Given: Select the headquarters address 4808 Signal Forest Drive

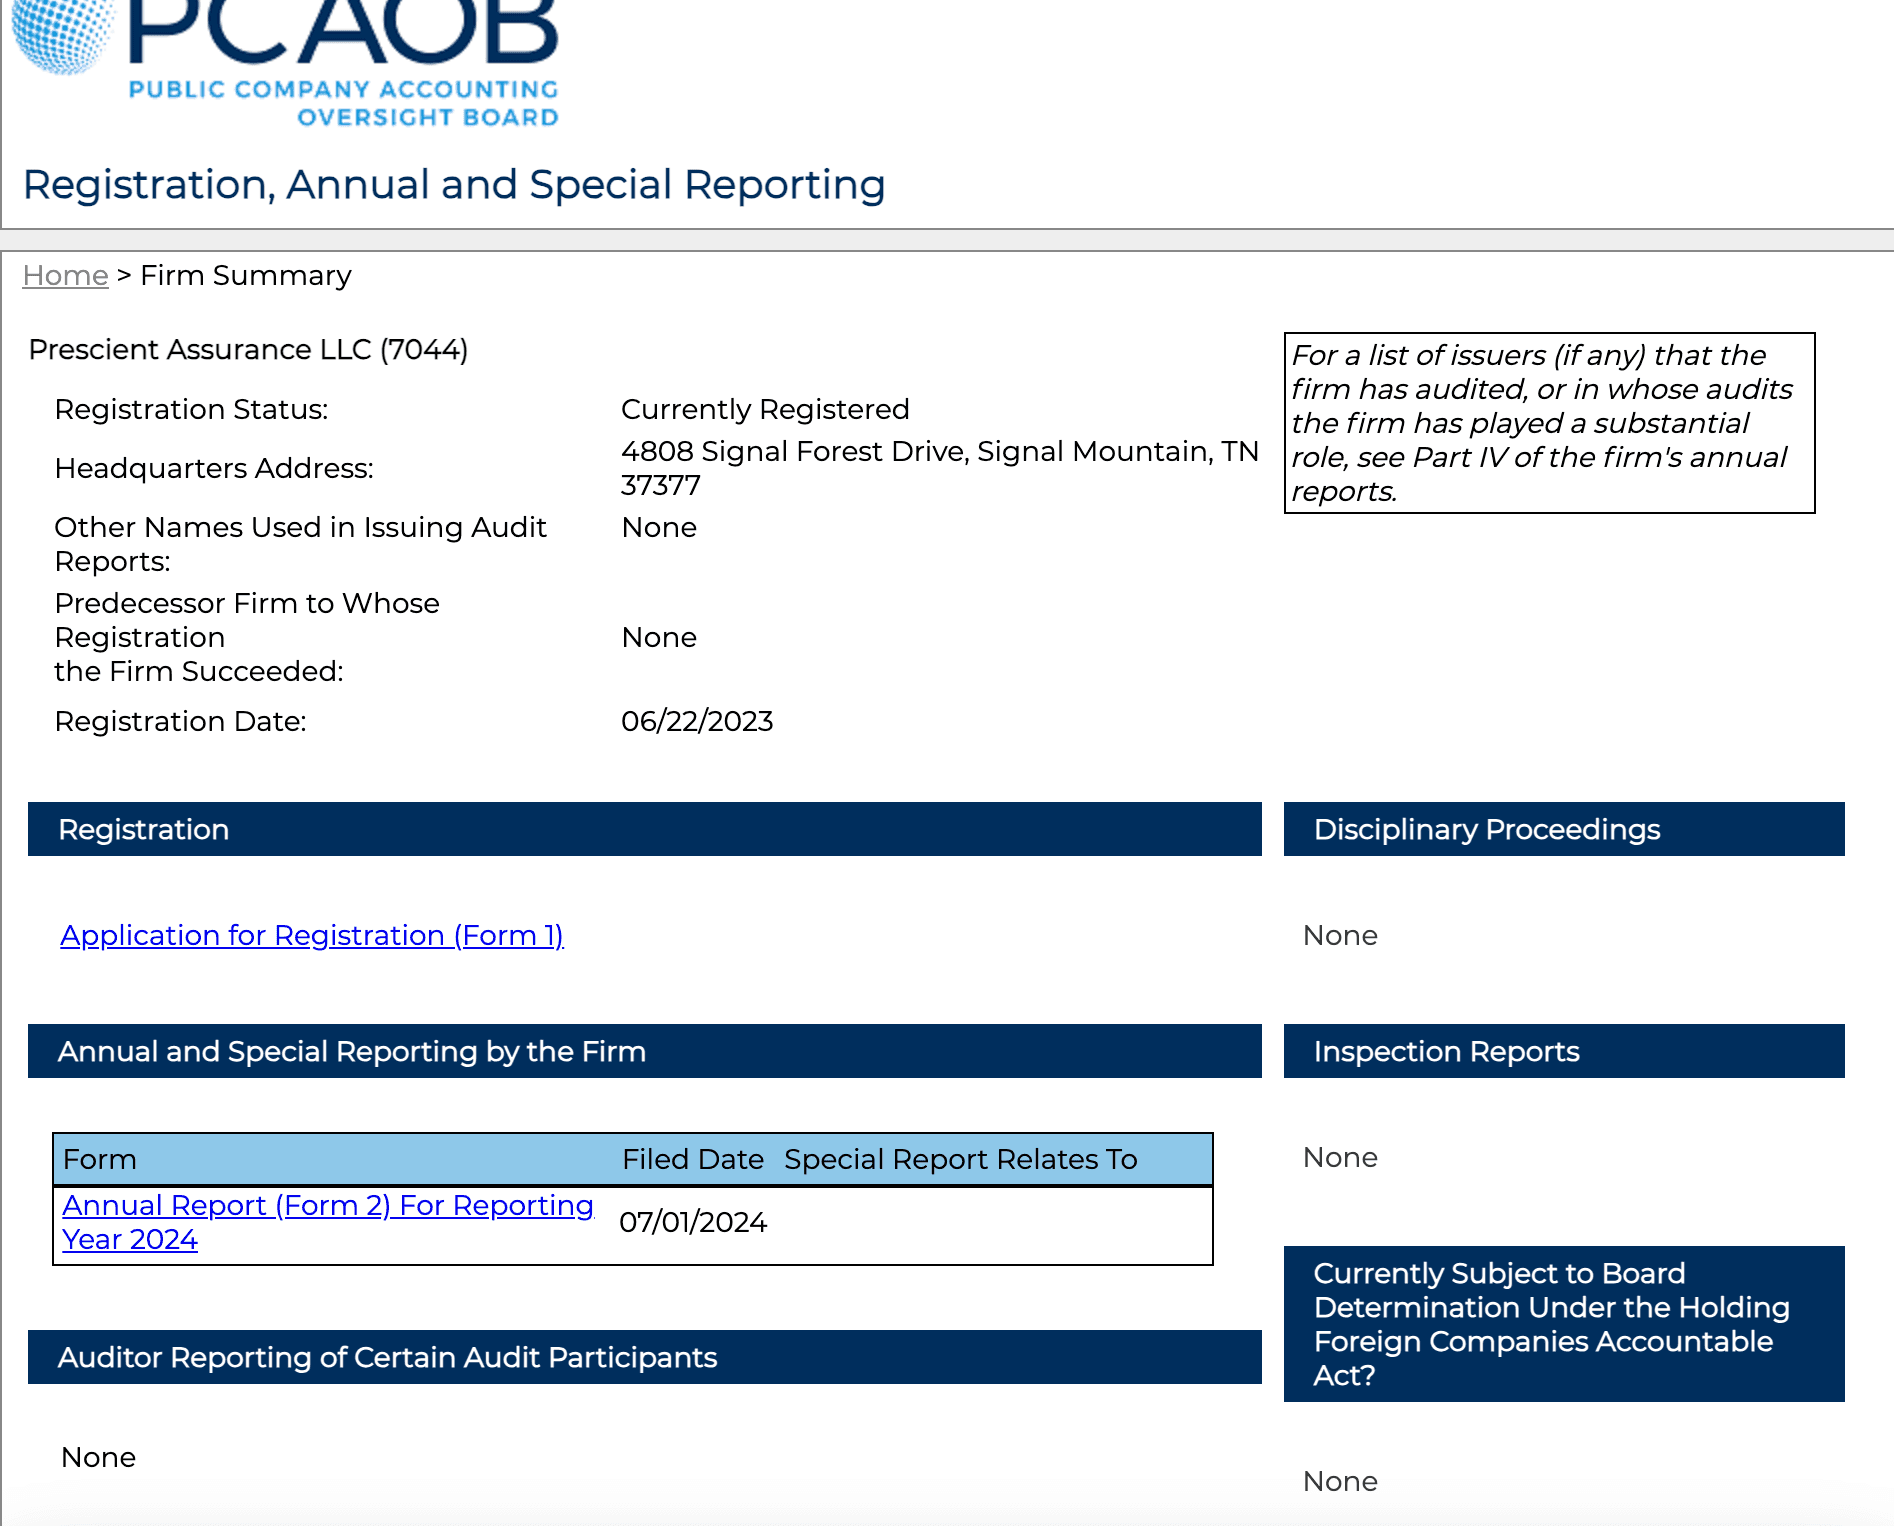Looking at the screenshot, I should click(940, 468).
